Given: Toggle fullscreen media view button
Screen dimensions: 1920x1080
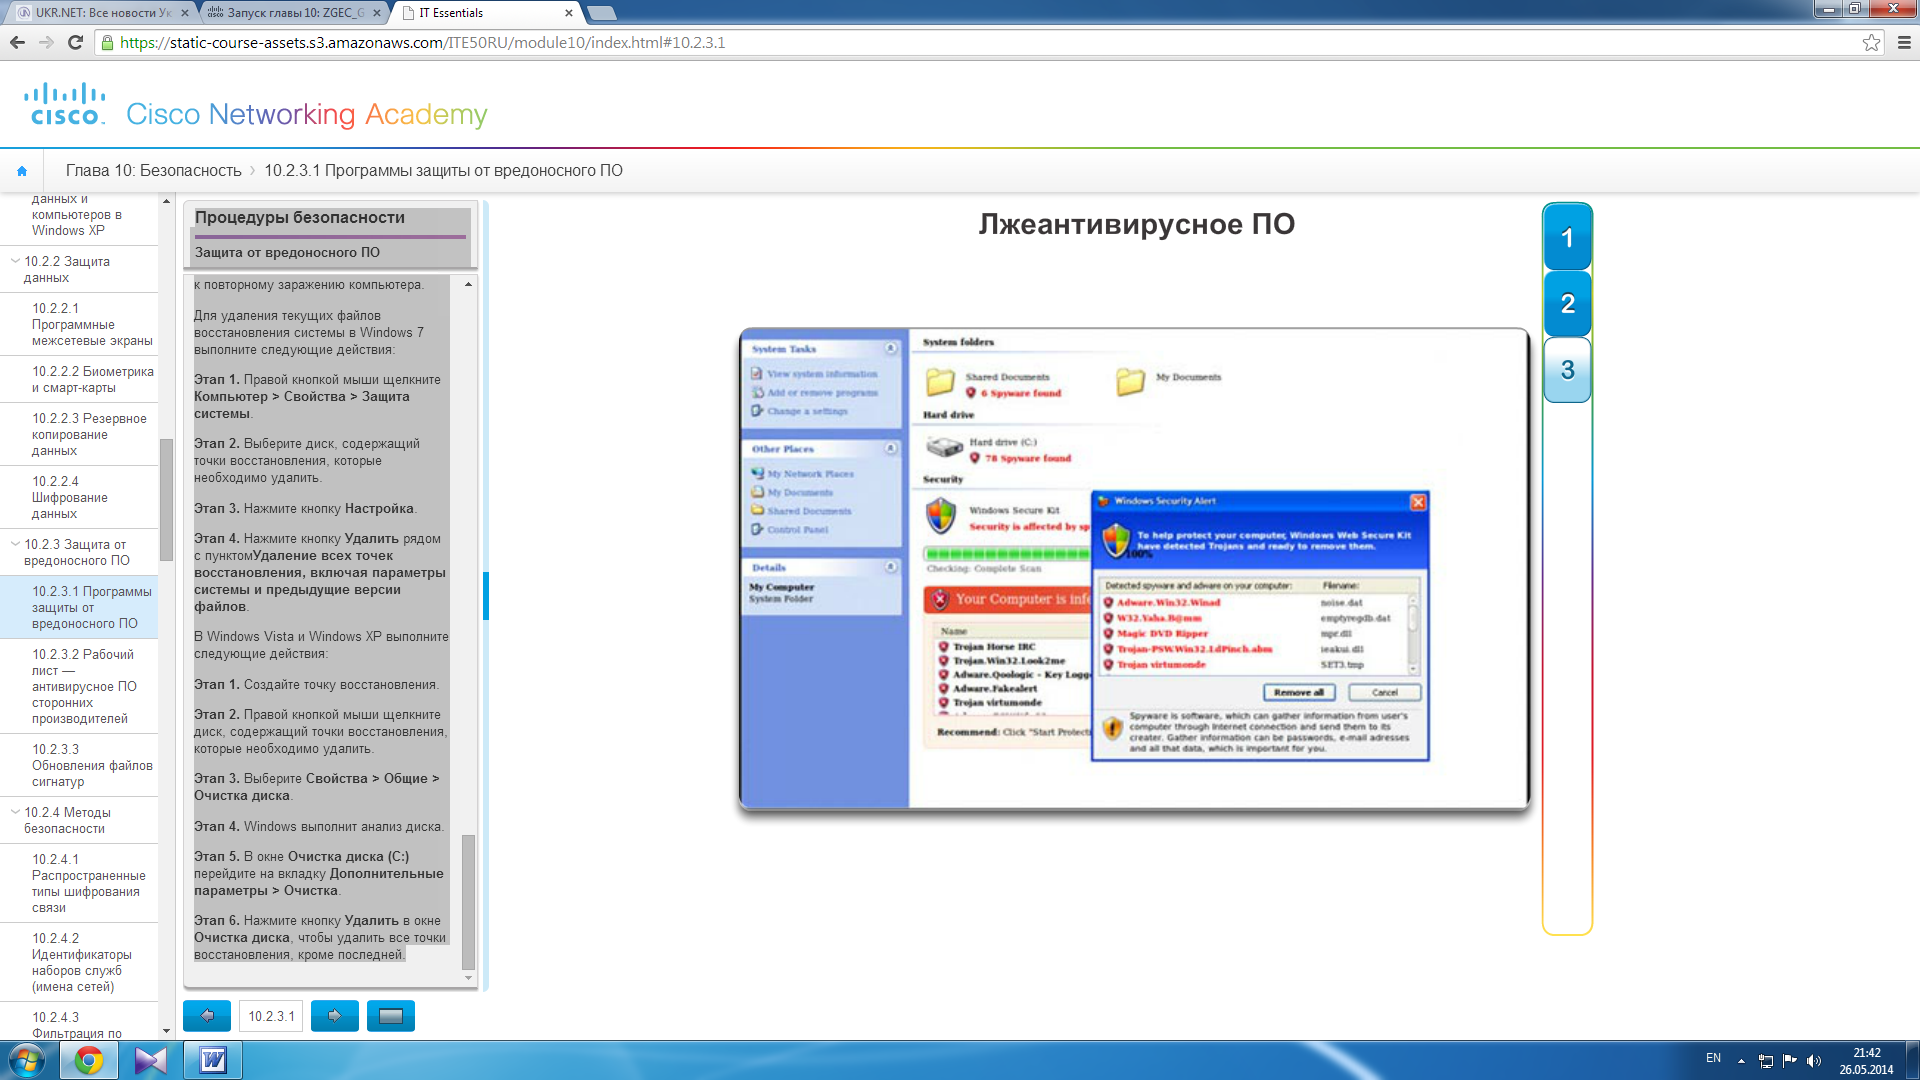Looking at the screenshot, I should click(x=391, y=1016).
